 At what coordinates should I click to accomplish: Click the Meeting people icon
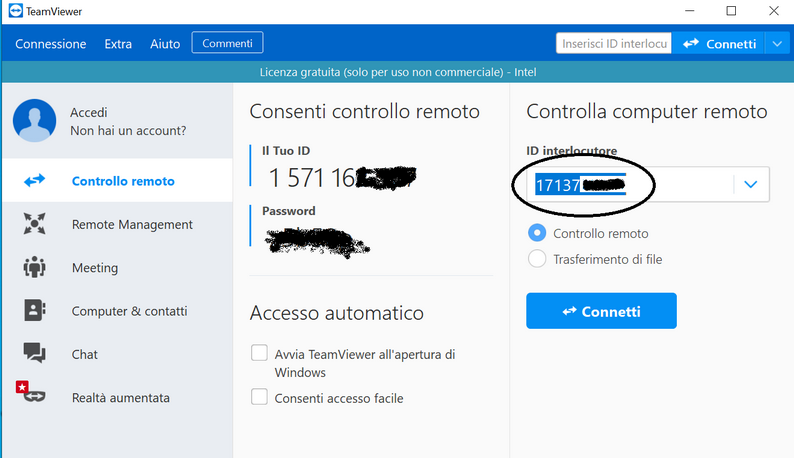click(34, 267)
